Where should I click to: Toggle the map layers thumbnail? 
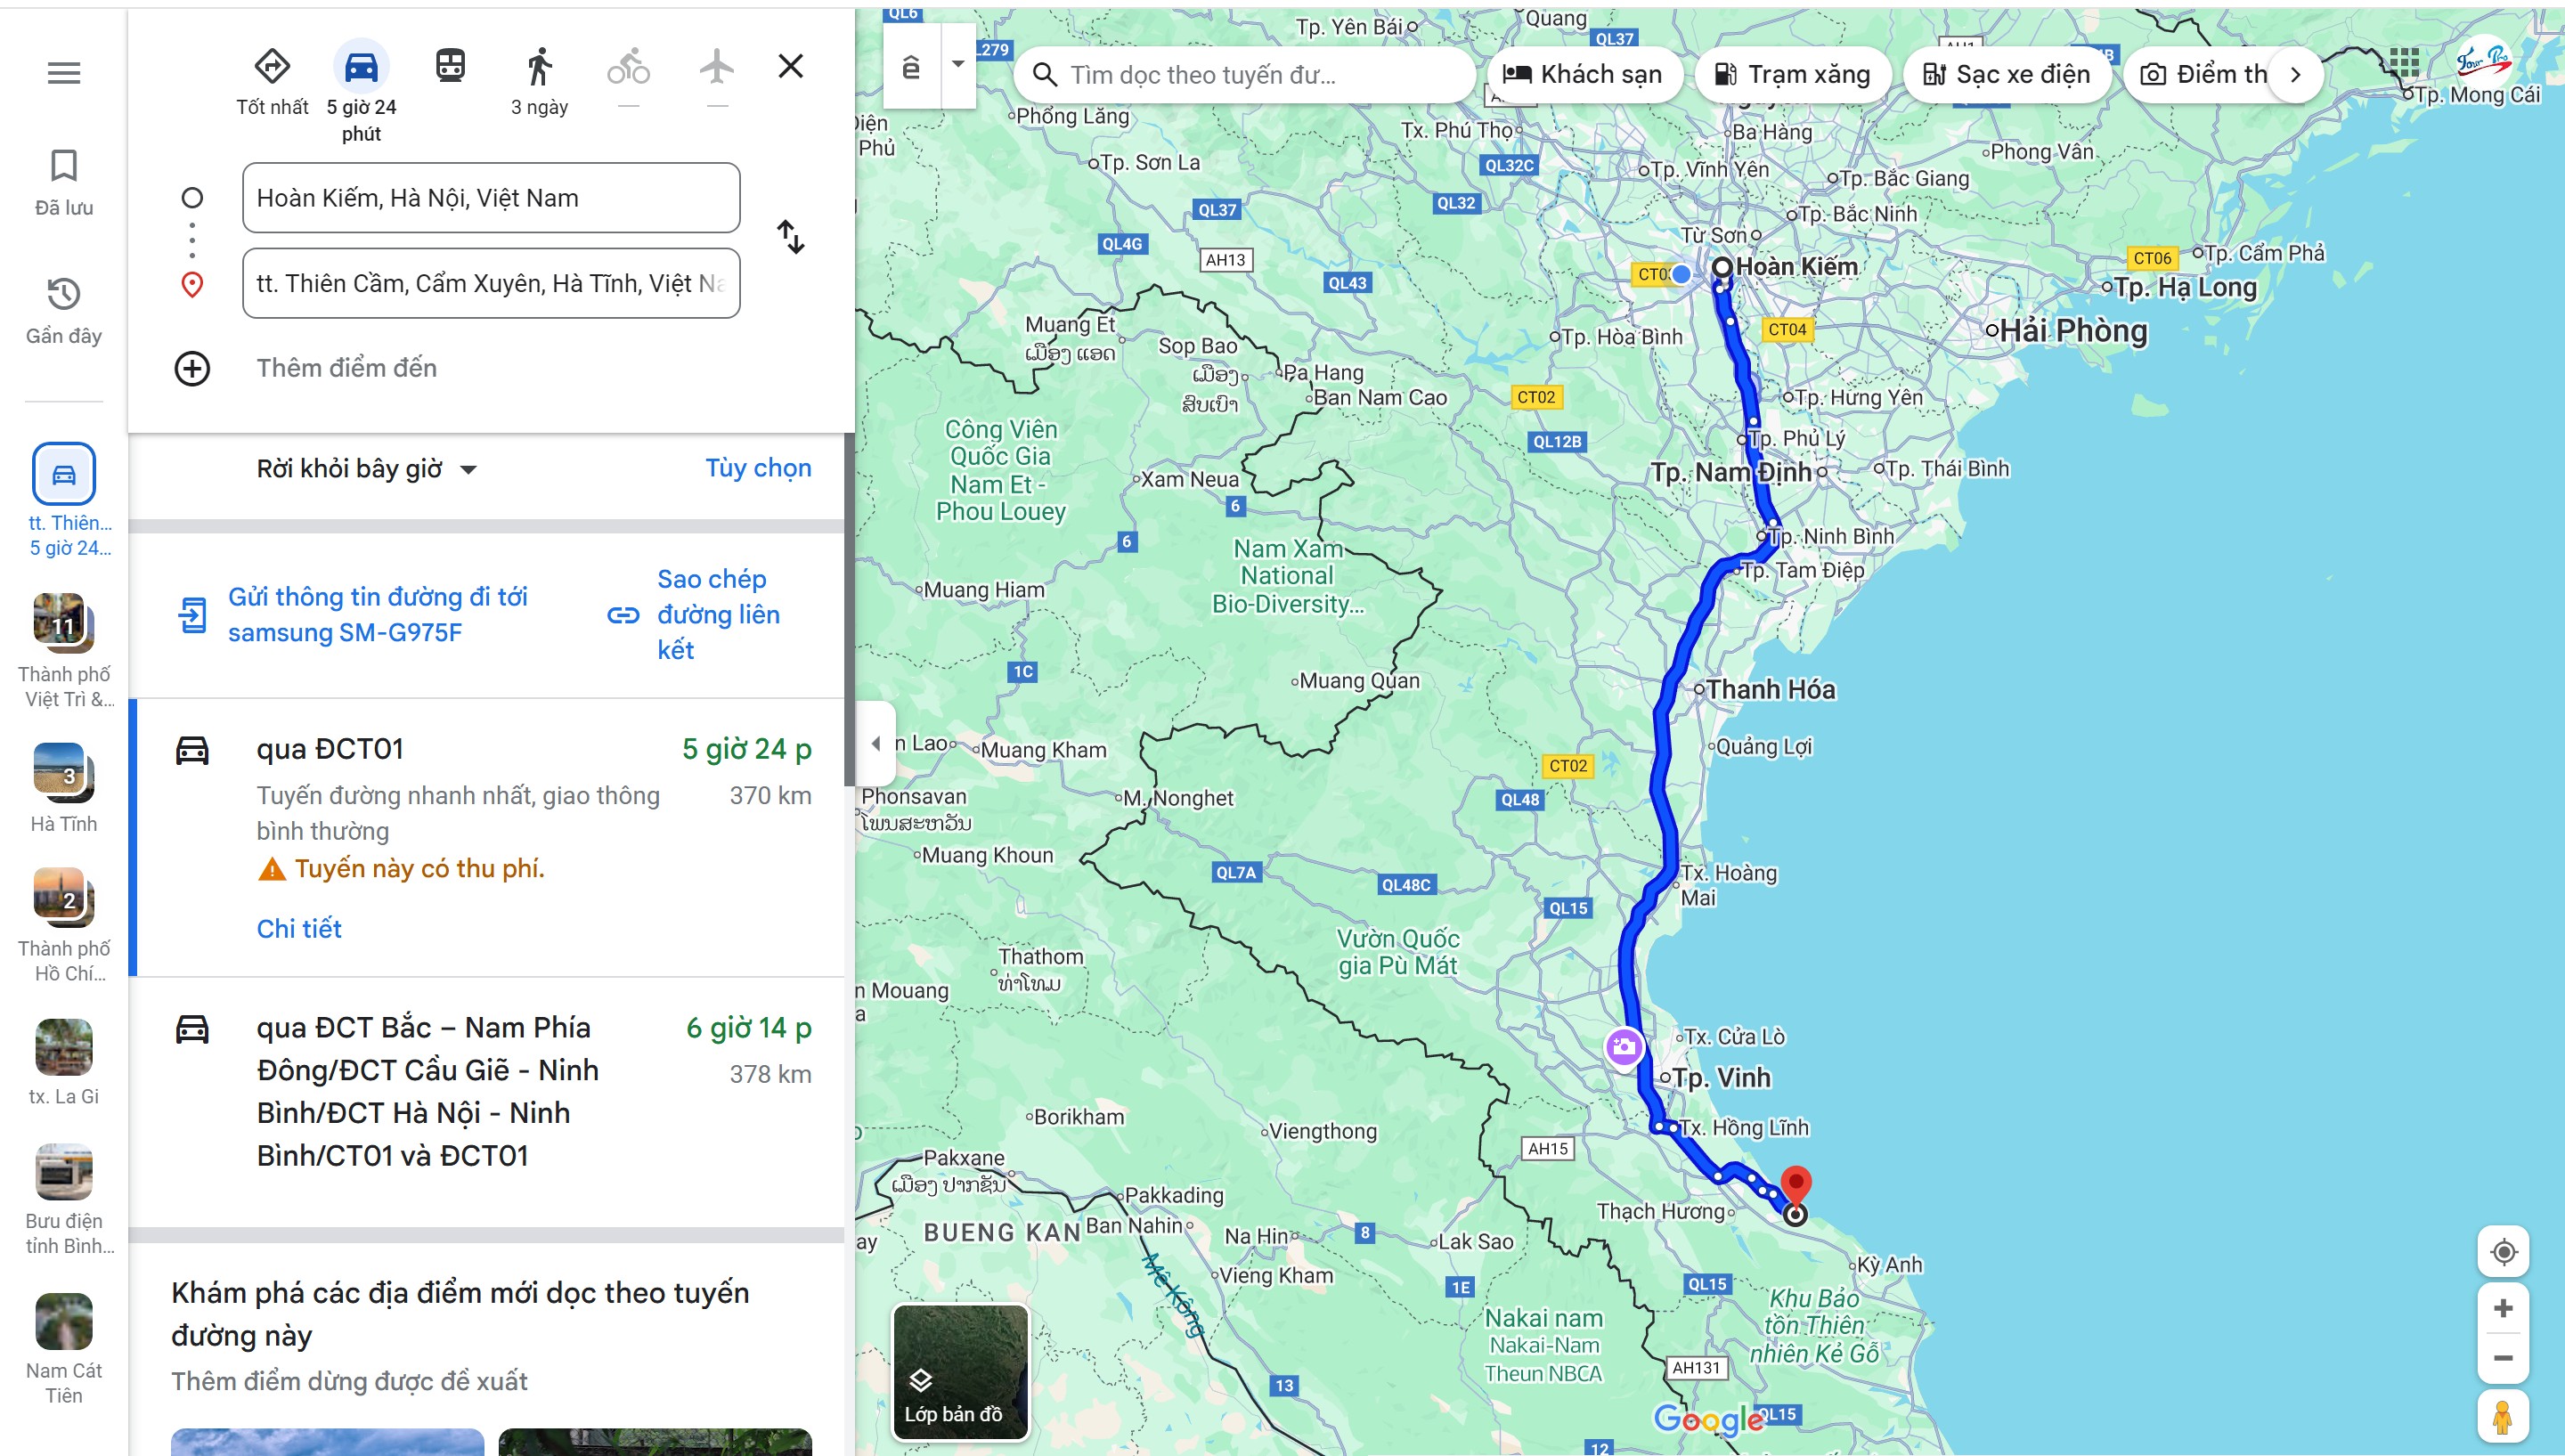[x=960, y=1371]
